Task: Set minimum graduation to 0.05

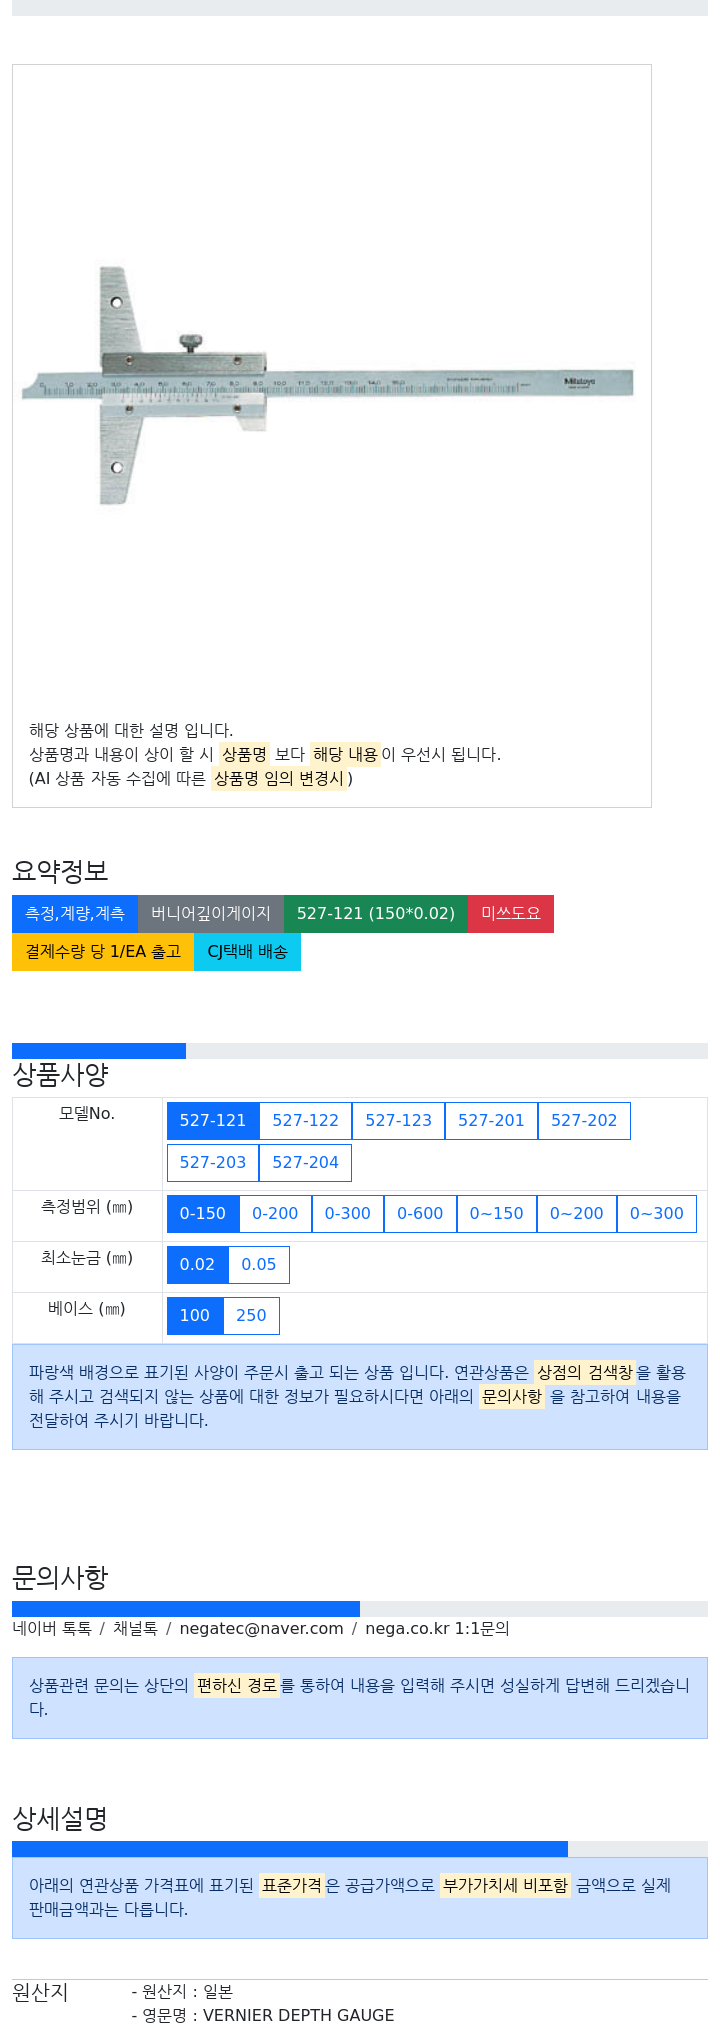Action: click(259, 1264)
